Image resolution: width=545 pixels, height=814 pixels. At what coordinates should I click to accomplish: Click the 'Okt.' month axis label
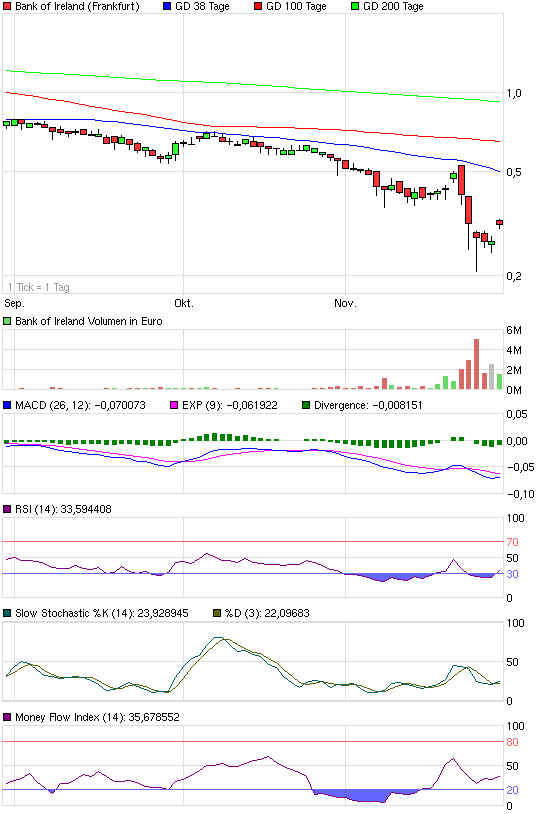184,303
